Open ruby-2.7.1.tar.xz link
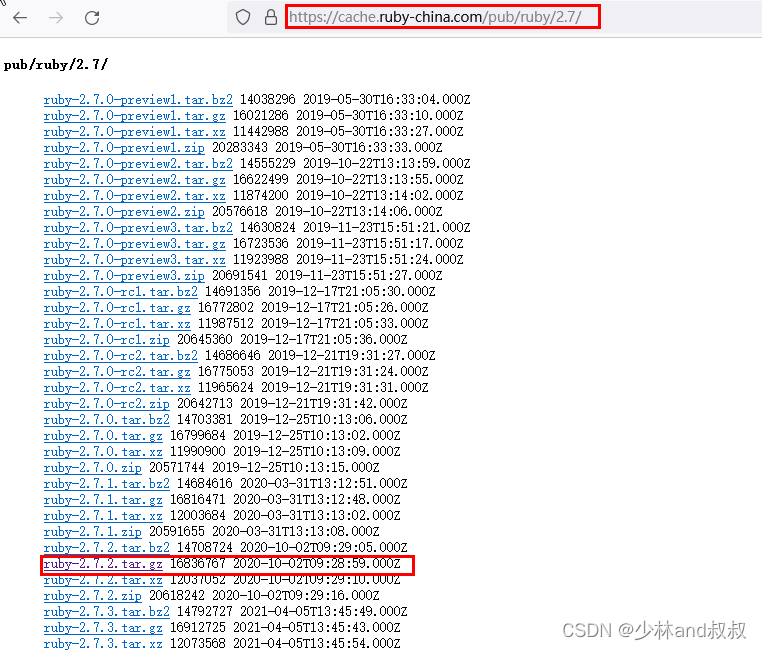Screen dimensions: 762x650 point(103,516)
